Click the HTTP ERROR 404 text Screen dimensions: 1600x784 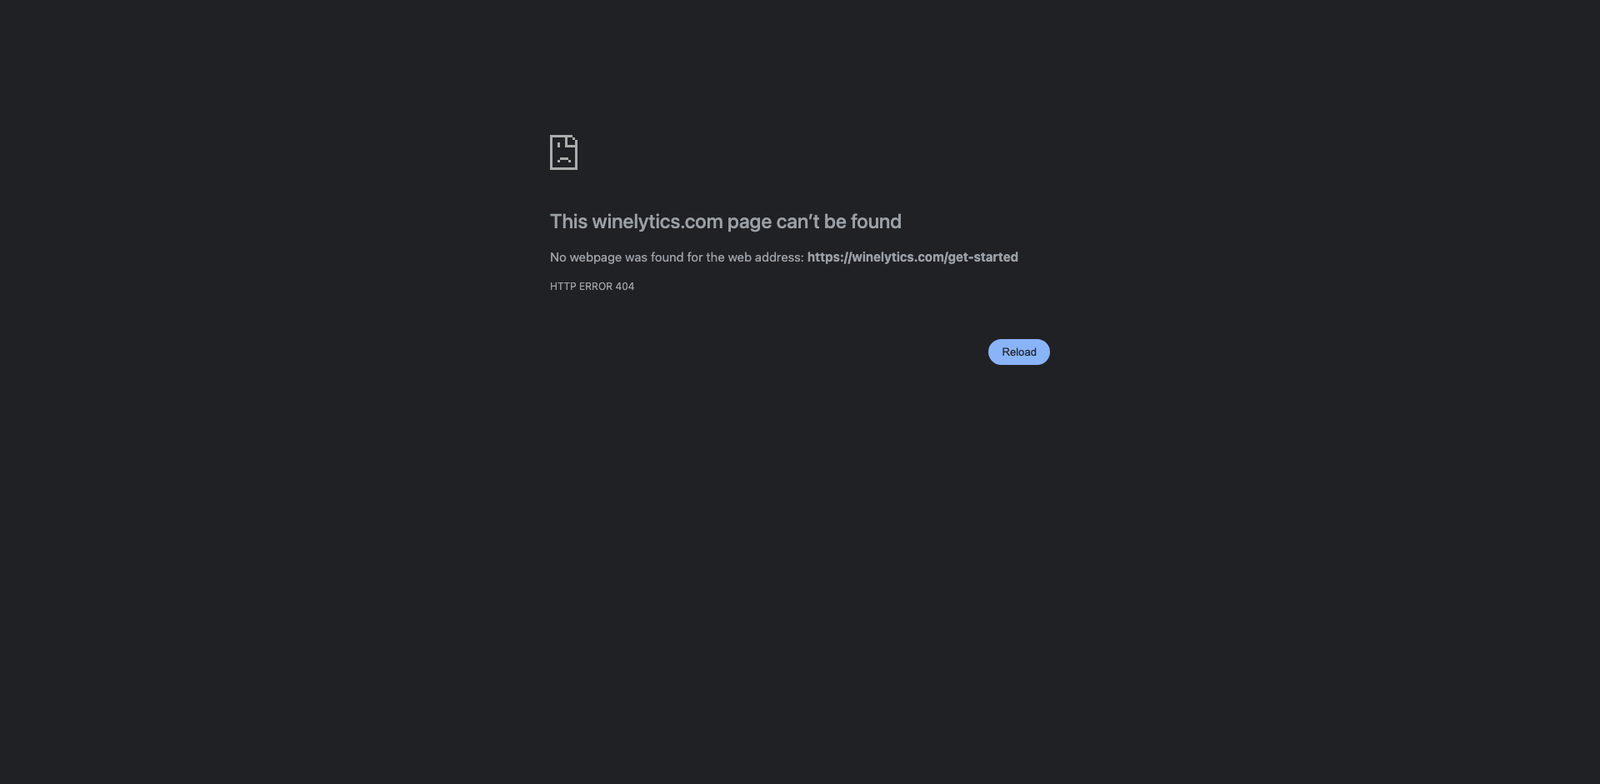pyautogui.click(x=592, y=286)
